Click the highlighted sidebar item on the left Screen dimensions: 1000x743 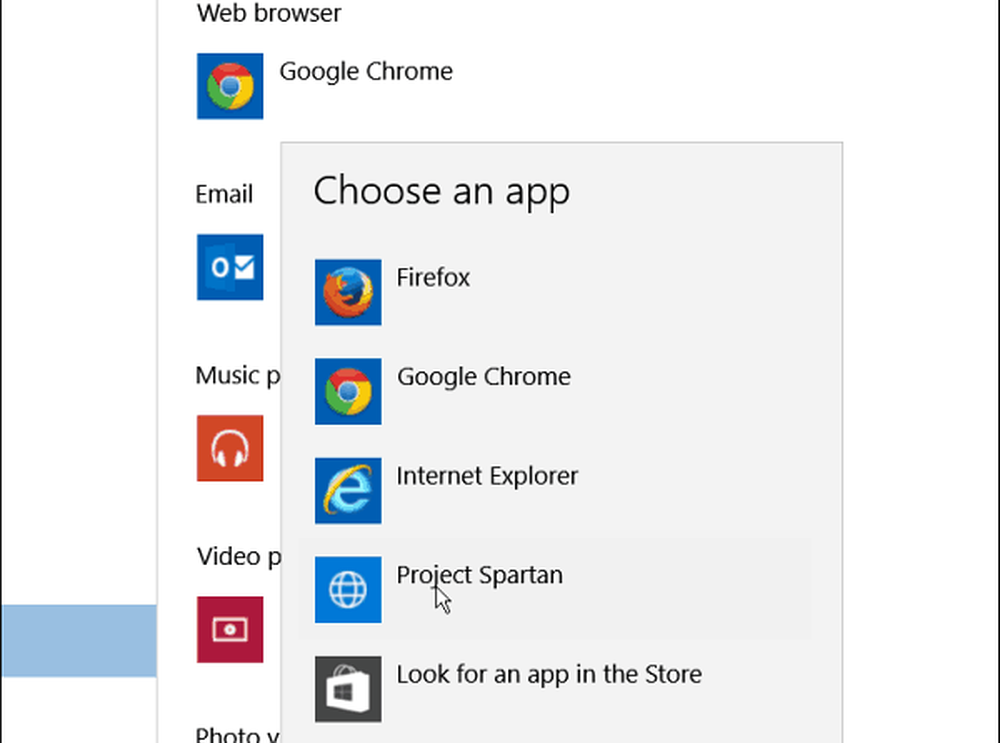(78, 640)
